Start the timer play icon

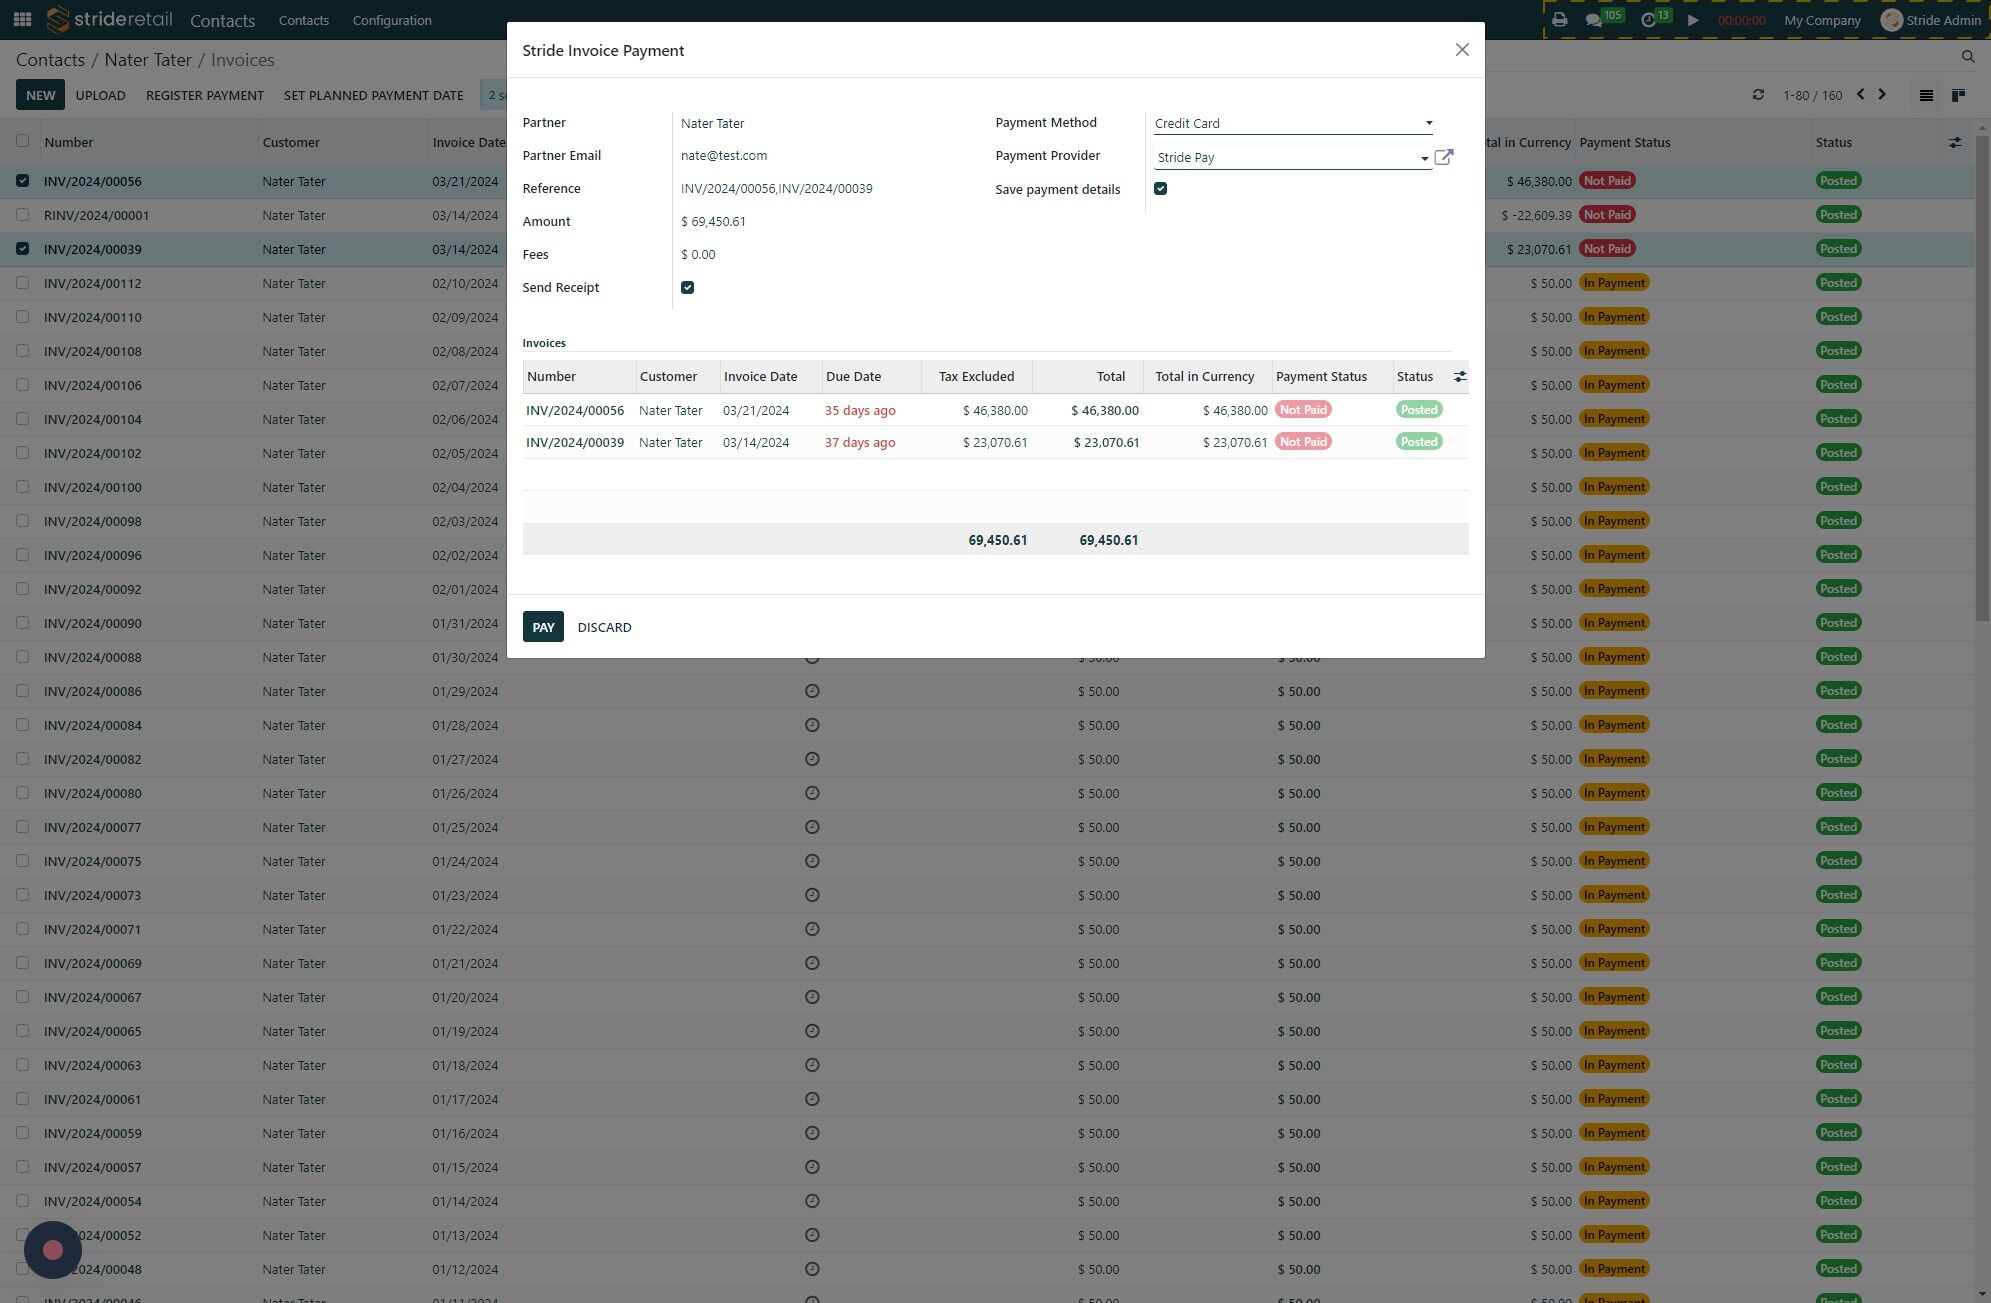click(x=1693, y=20)
